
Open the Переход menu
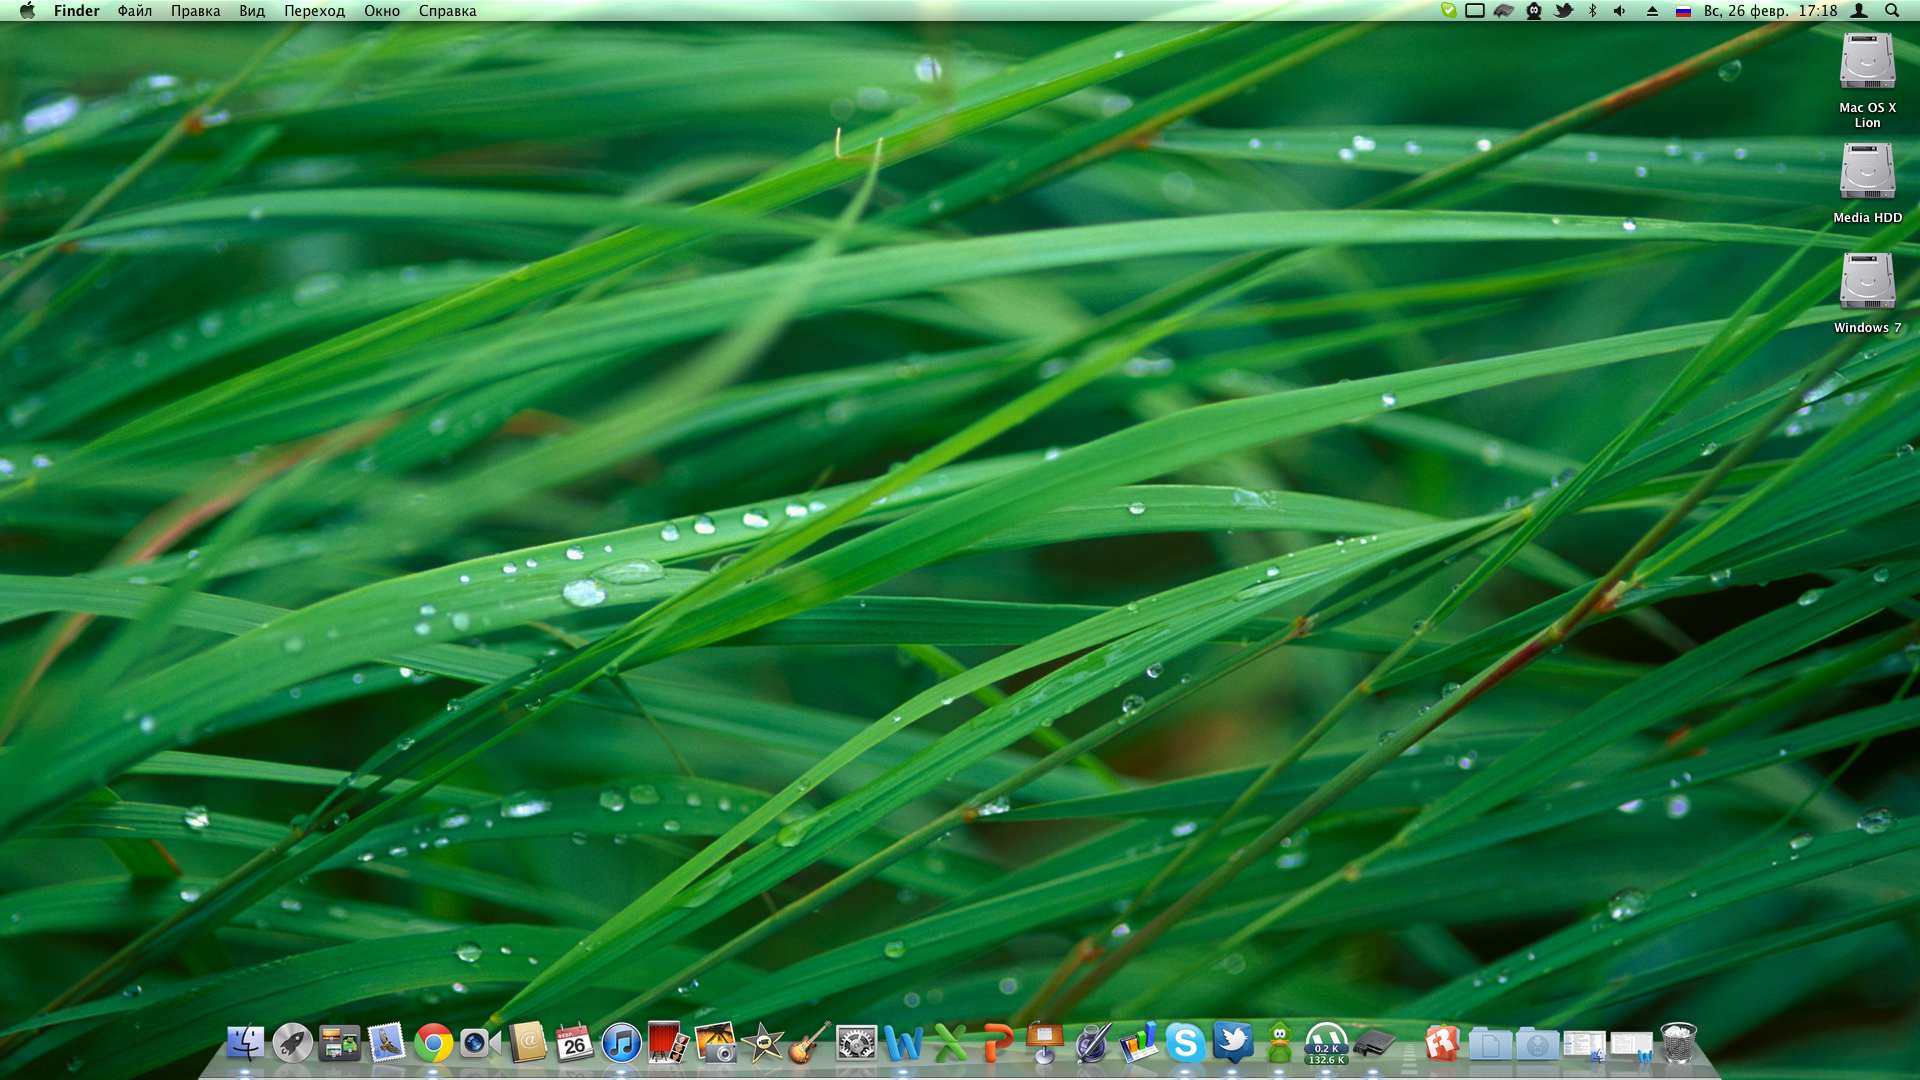(x=314, y=11)
